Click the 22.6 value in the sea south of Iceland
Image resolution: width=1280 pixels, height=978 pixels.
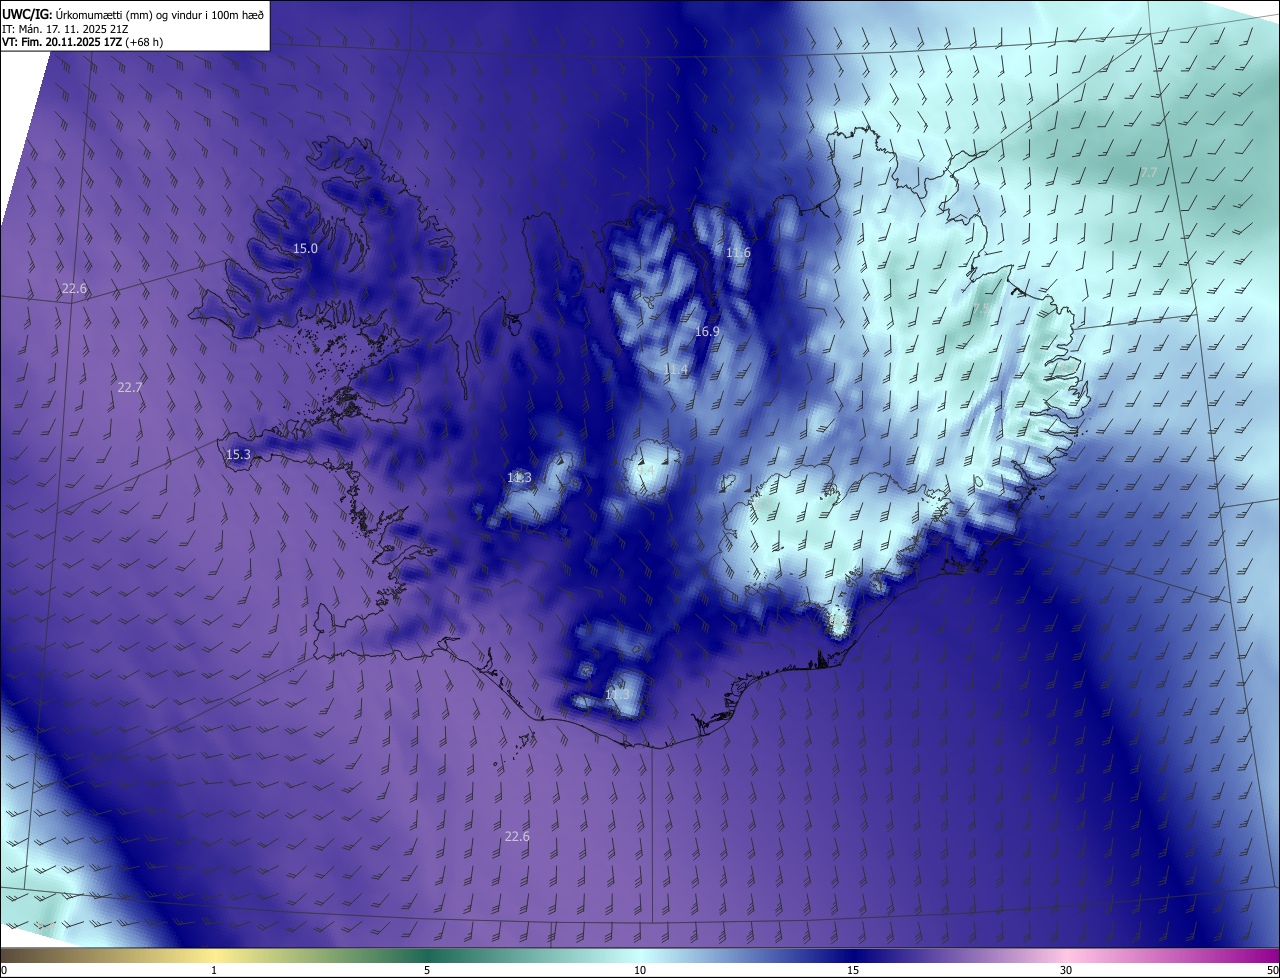point(517,836)
